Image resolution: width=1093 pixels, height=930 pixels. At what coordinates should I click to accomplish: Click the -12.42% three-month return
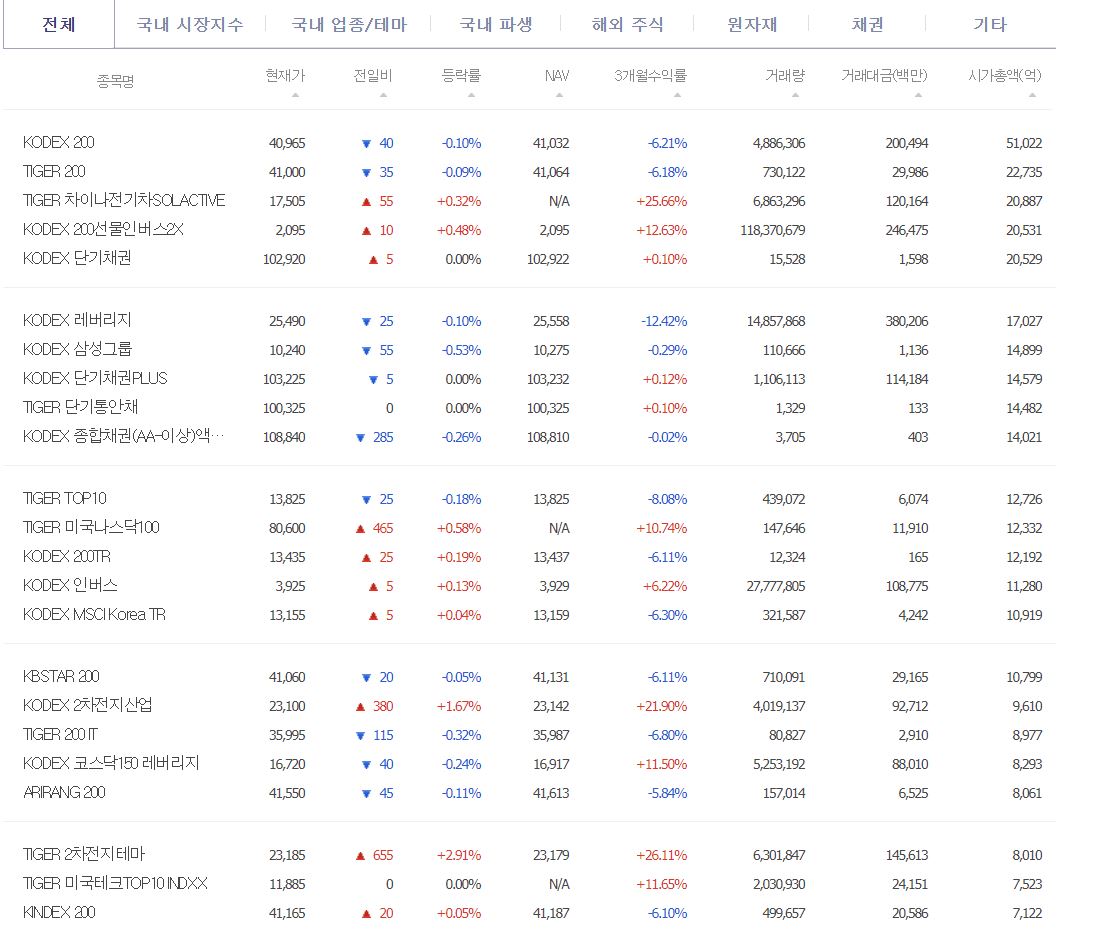coord(664,321)
